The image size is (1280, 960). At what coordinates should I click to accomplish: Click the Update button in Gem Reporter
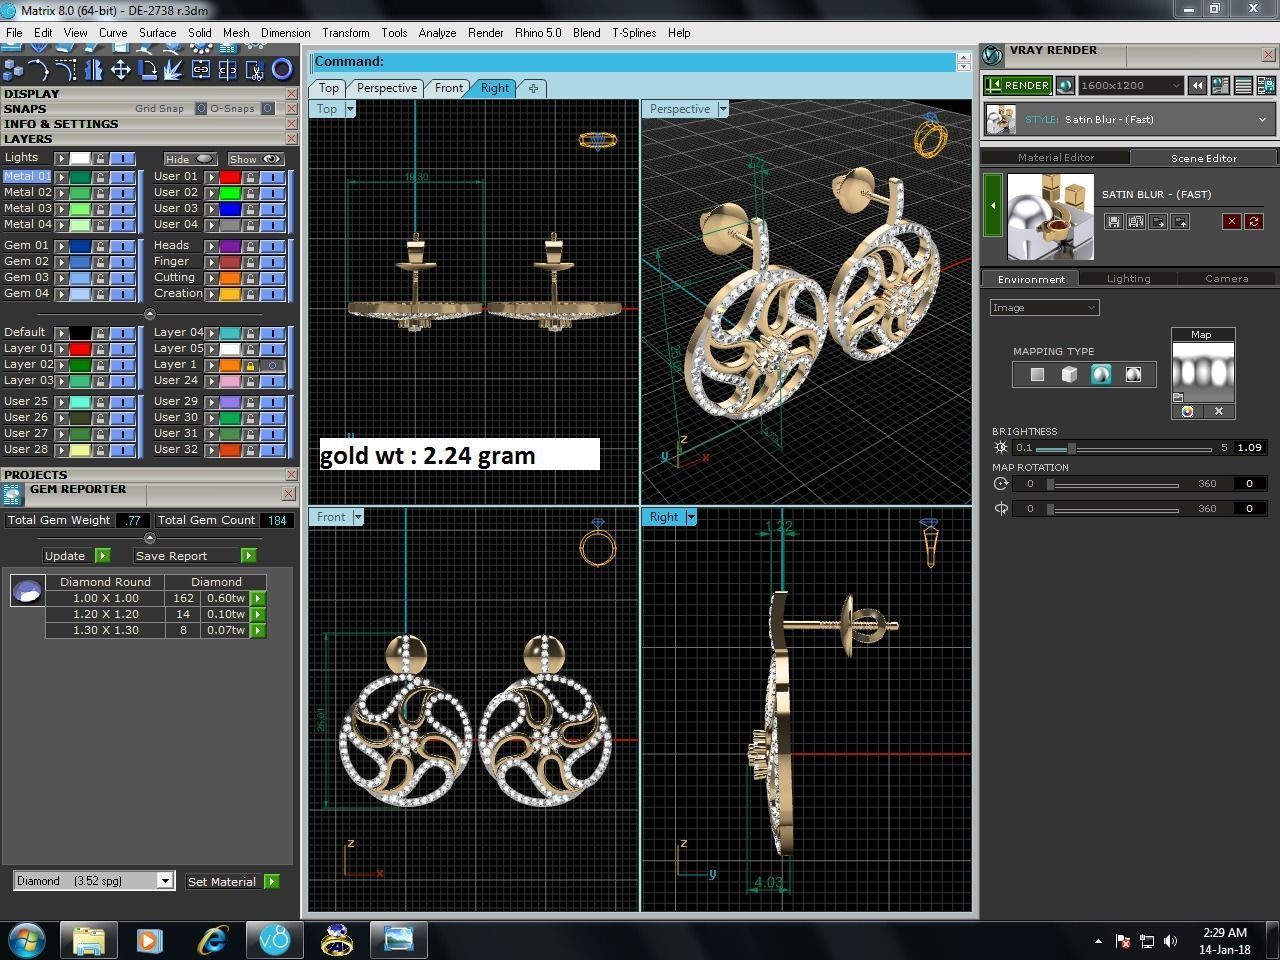tap(76, 555)
